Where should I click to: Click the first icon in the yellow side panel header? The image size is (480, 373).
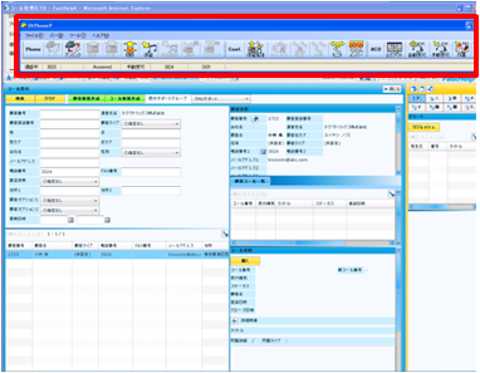[x=413, y=89]
